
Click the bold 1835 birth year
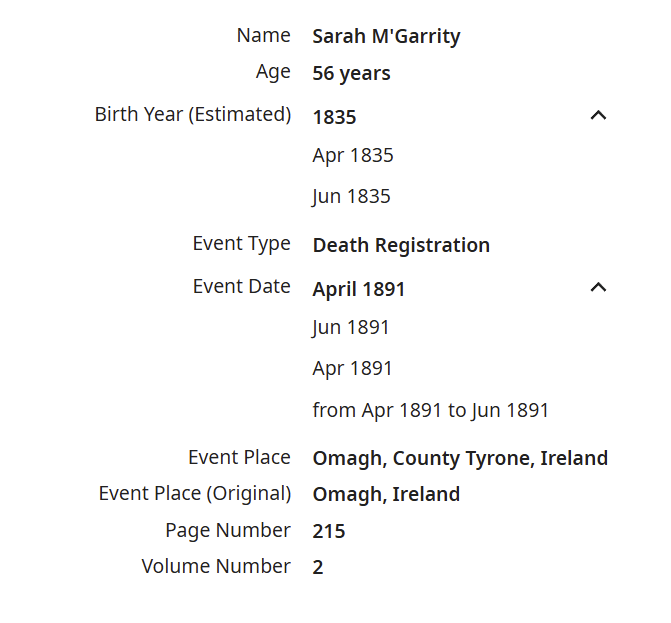click(334, 117)
